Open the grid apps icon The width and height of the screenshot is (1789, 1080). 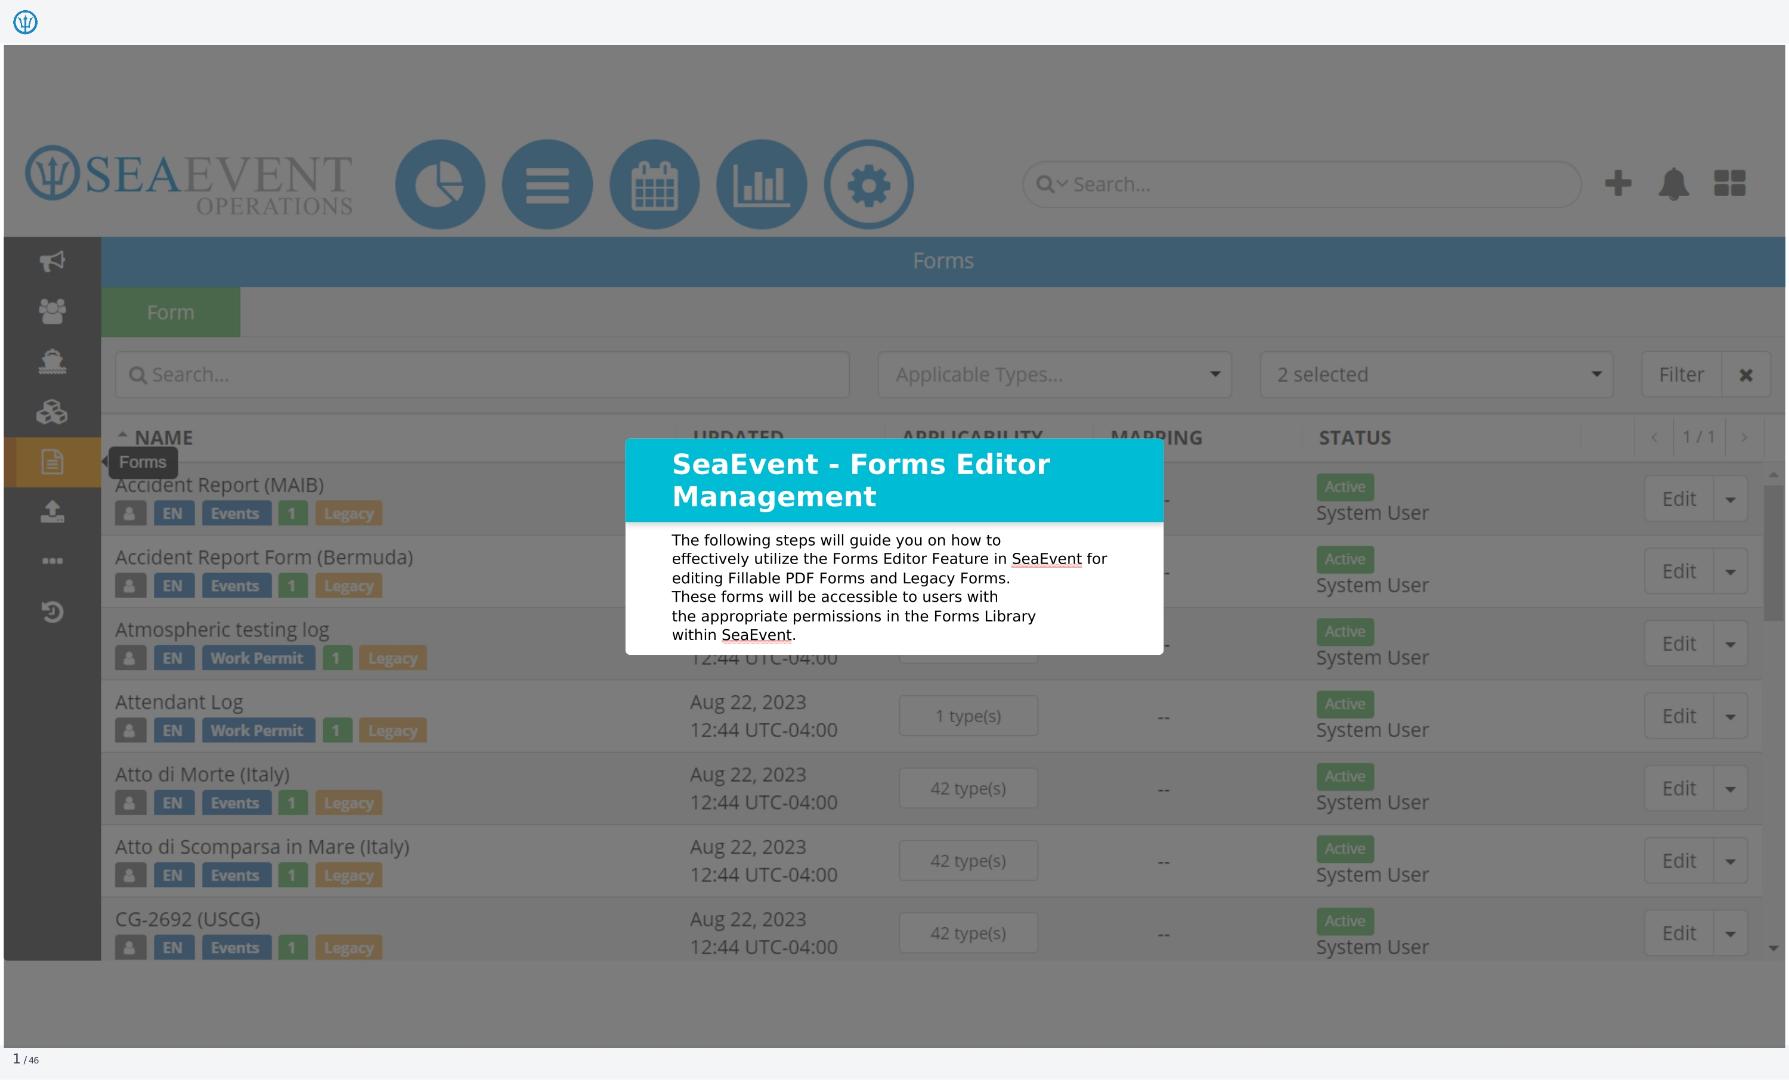[1729, 183]
